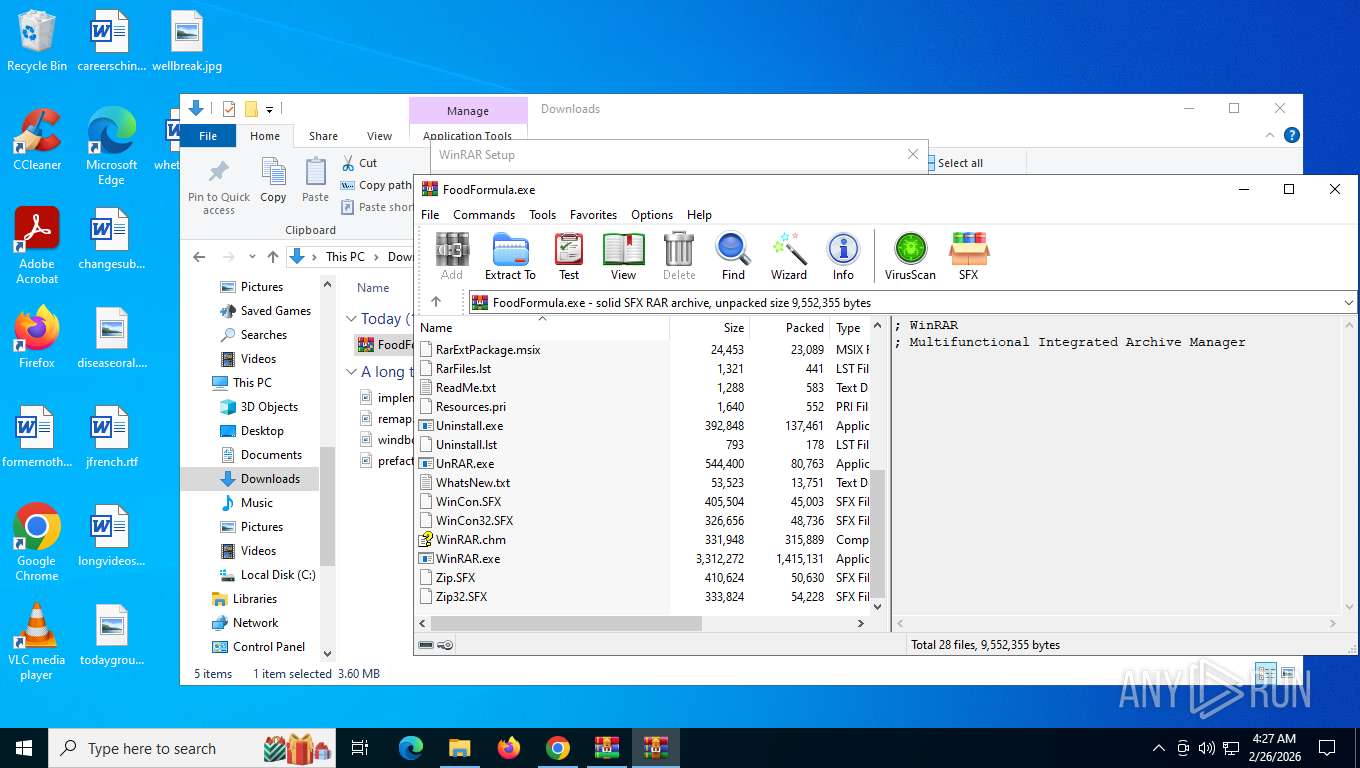Click Pin to Quick access

coord(219,187)
